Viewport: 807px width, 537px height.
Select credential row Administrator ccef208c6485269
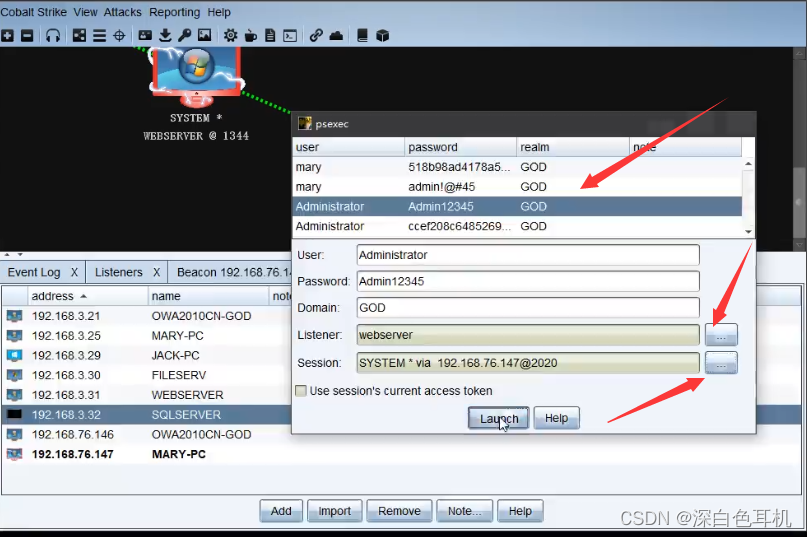tap(517, 226)
